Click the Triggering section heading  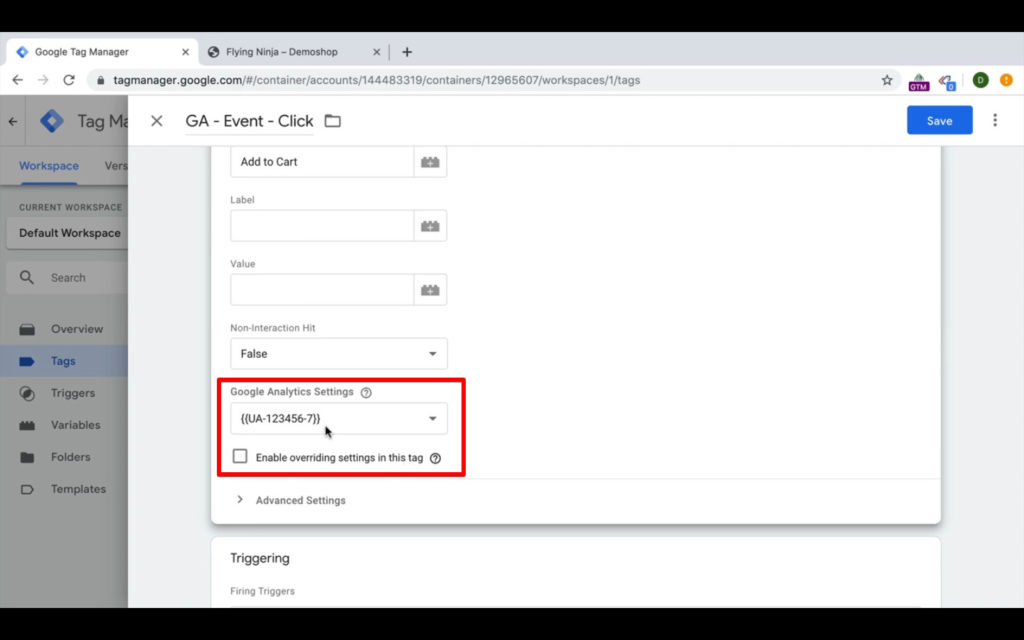[x=260, y=558]
